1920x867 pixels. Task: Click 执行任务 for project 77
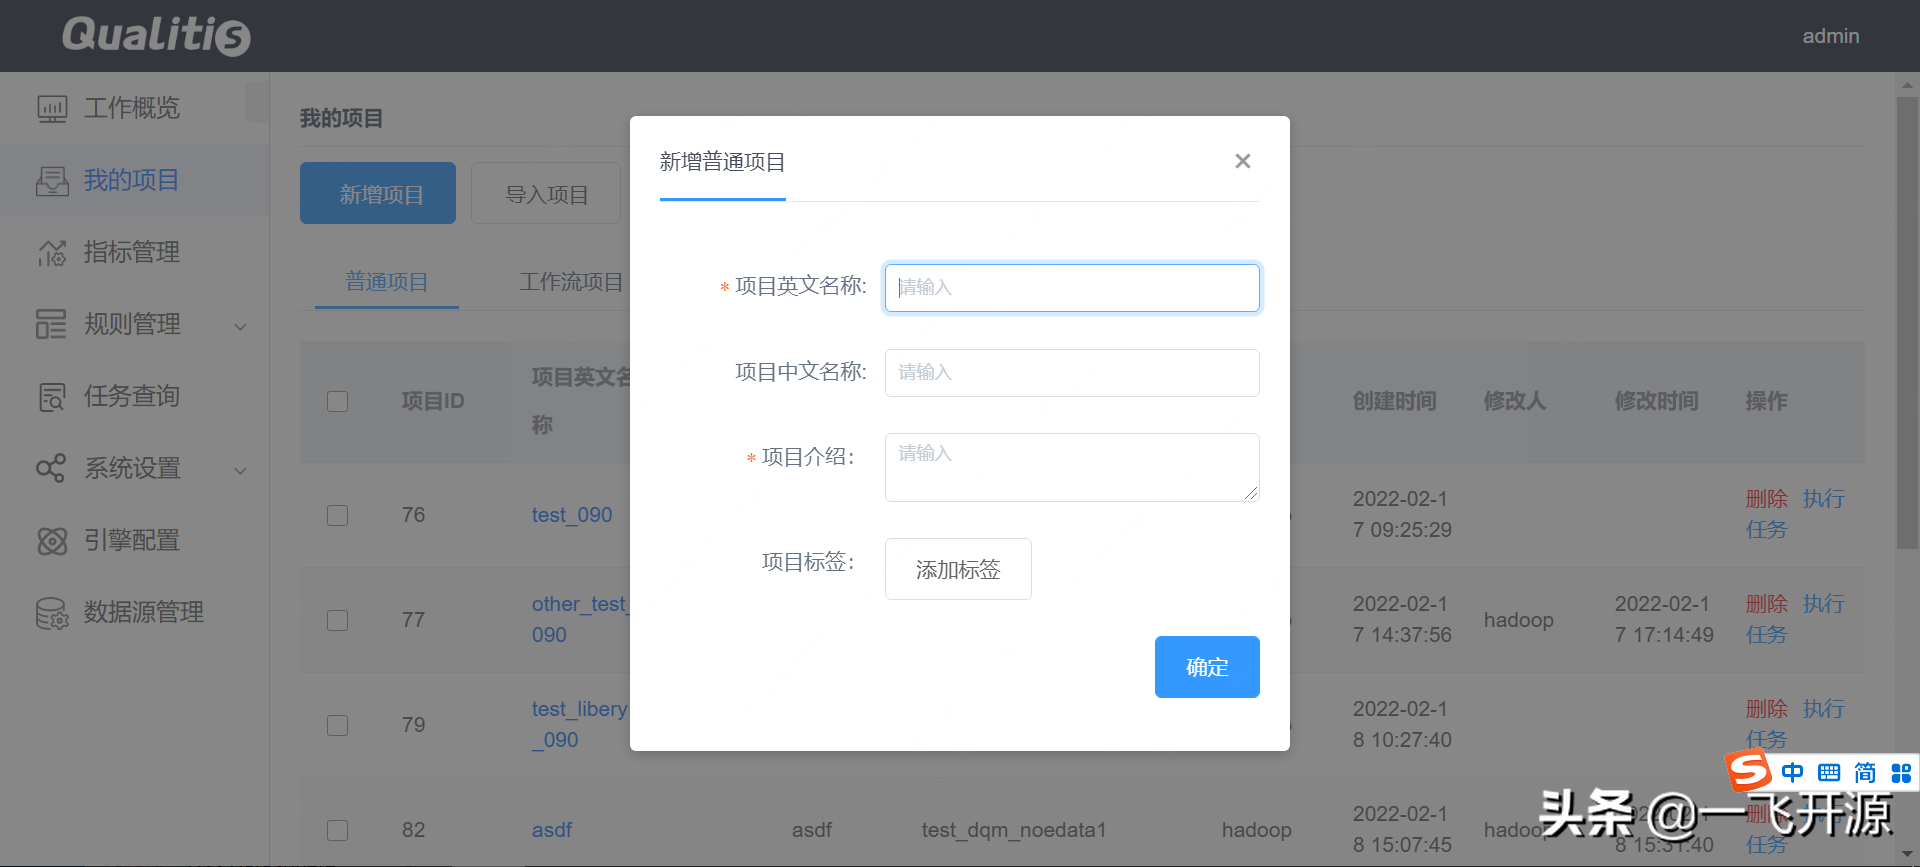(1795, 619)
